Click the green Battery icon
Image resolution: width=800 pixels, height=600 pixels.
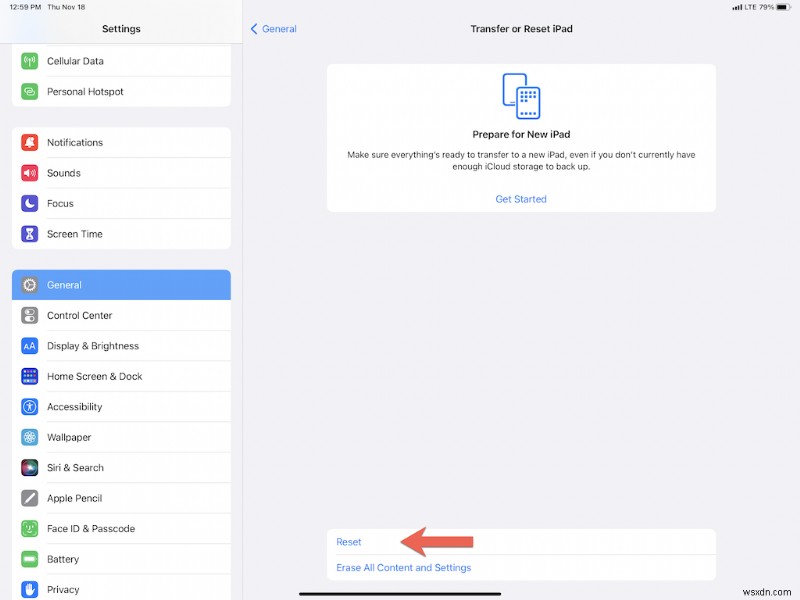29,559
